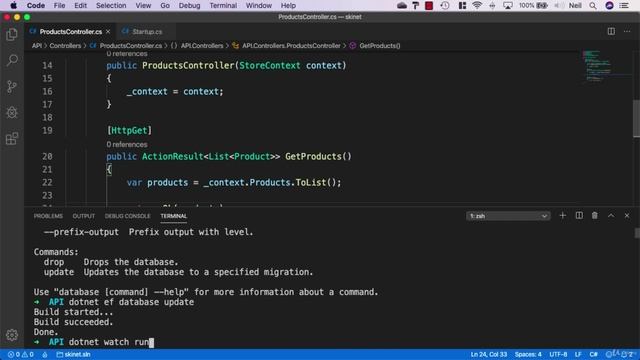Open the Manage gear at sidebar bottom
The image size is (640, 360).
pos(12,335)
